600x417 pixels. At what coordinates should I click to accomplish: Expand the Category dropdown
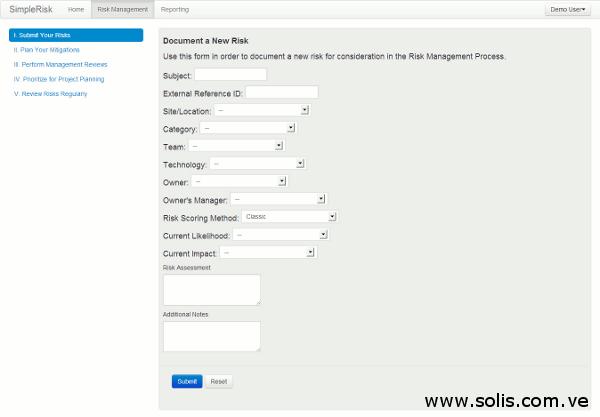point(247,128)
